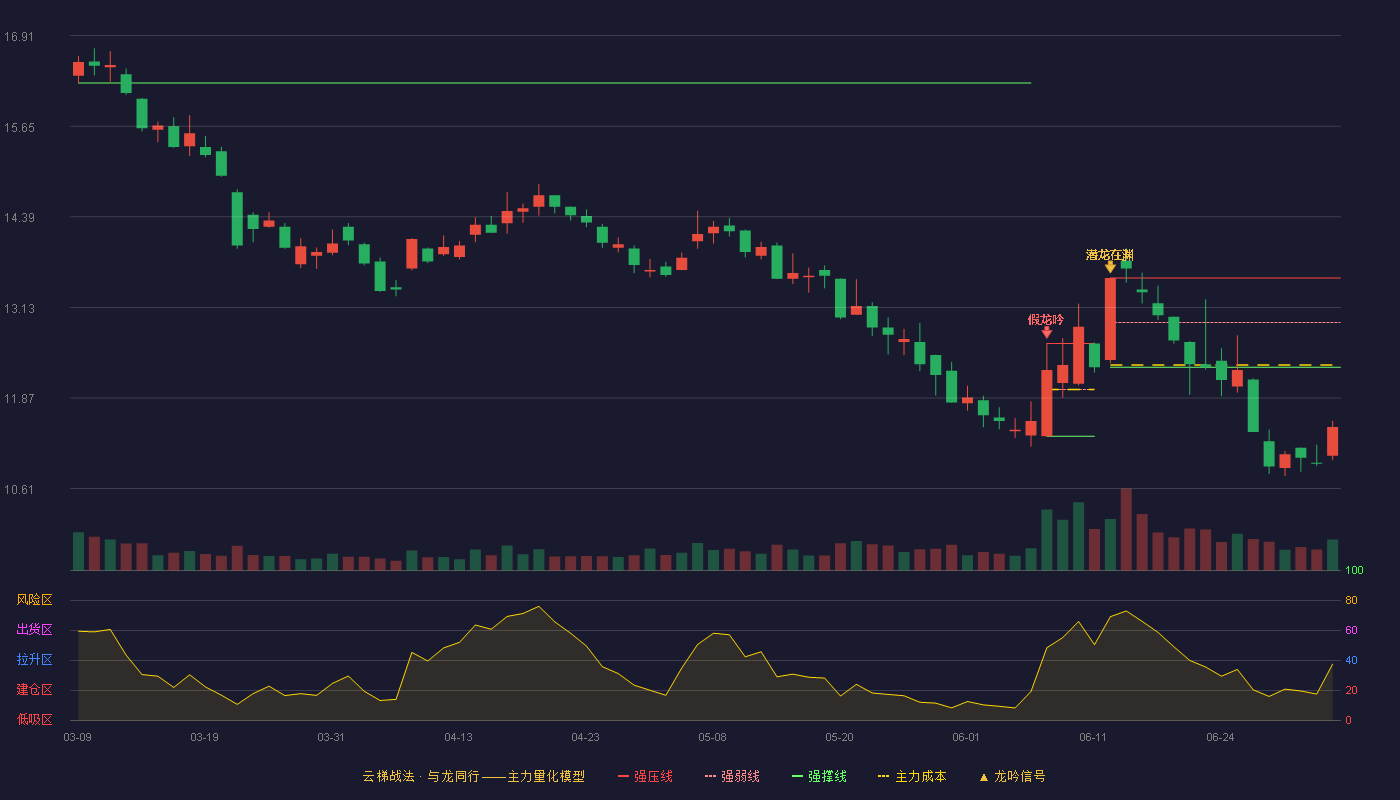Click the 假龙吟 signal label
Viewport: 1400px width, 800px height.
click(1046, 320)
